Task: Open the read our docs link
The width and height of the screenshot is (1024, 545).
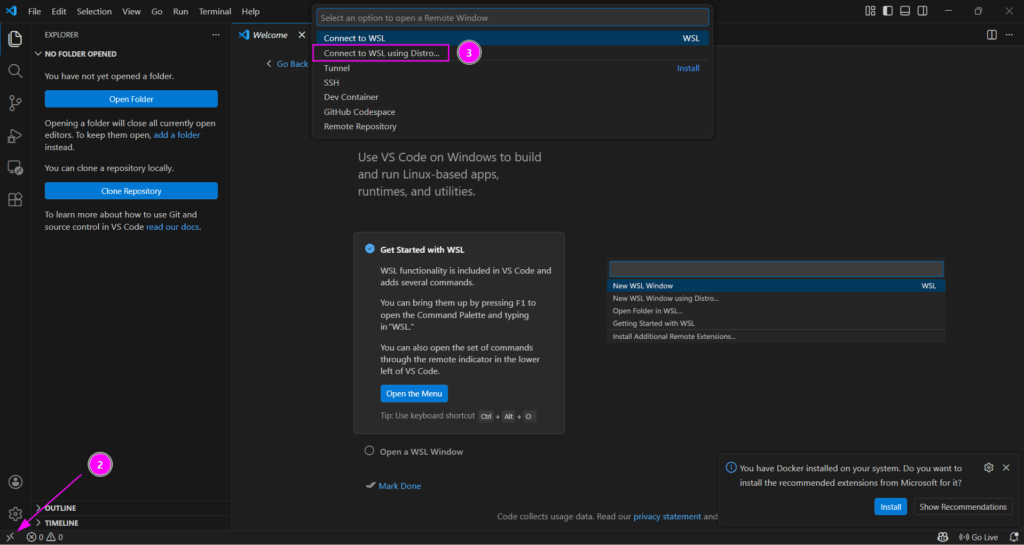Action: pos(172,227)
